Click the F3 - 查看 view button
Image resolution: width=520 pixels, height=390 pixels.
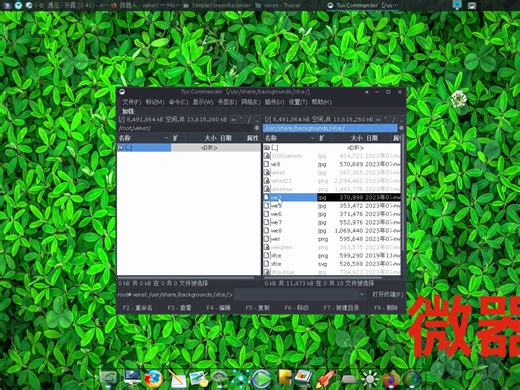(x=179, y=308)
